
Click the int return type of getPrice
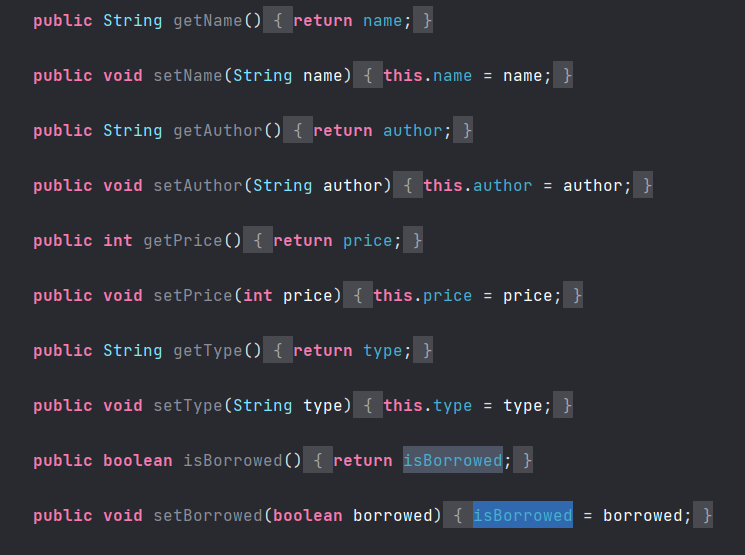coord(118,240)
